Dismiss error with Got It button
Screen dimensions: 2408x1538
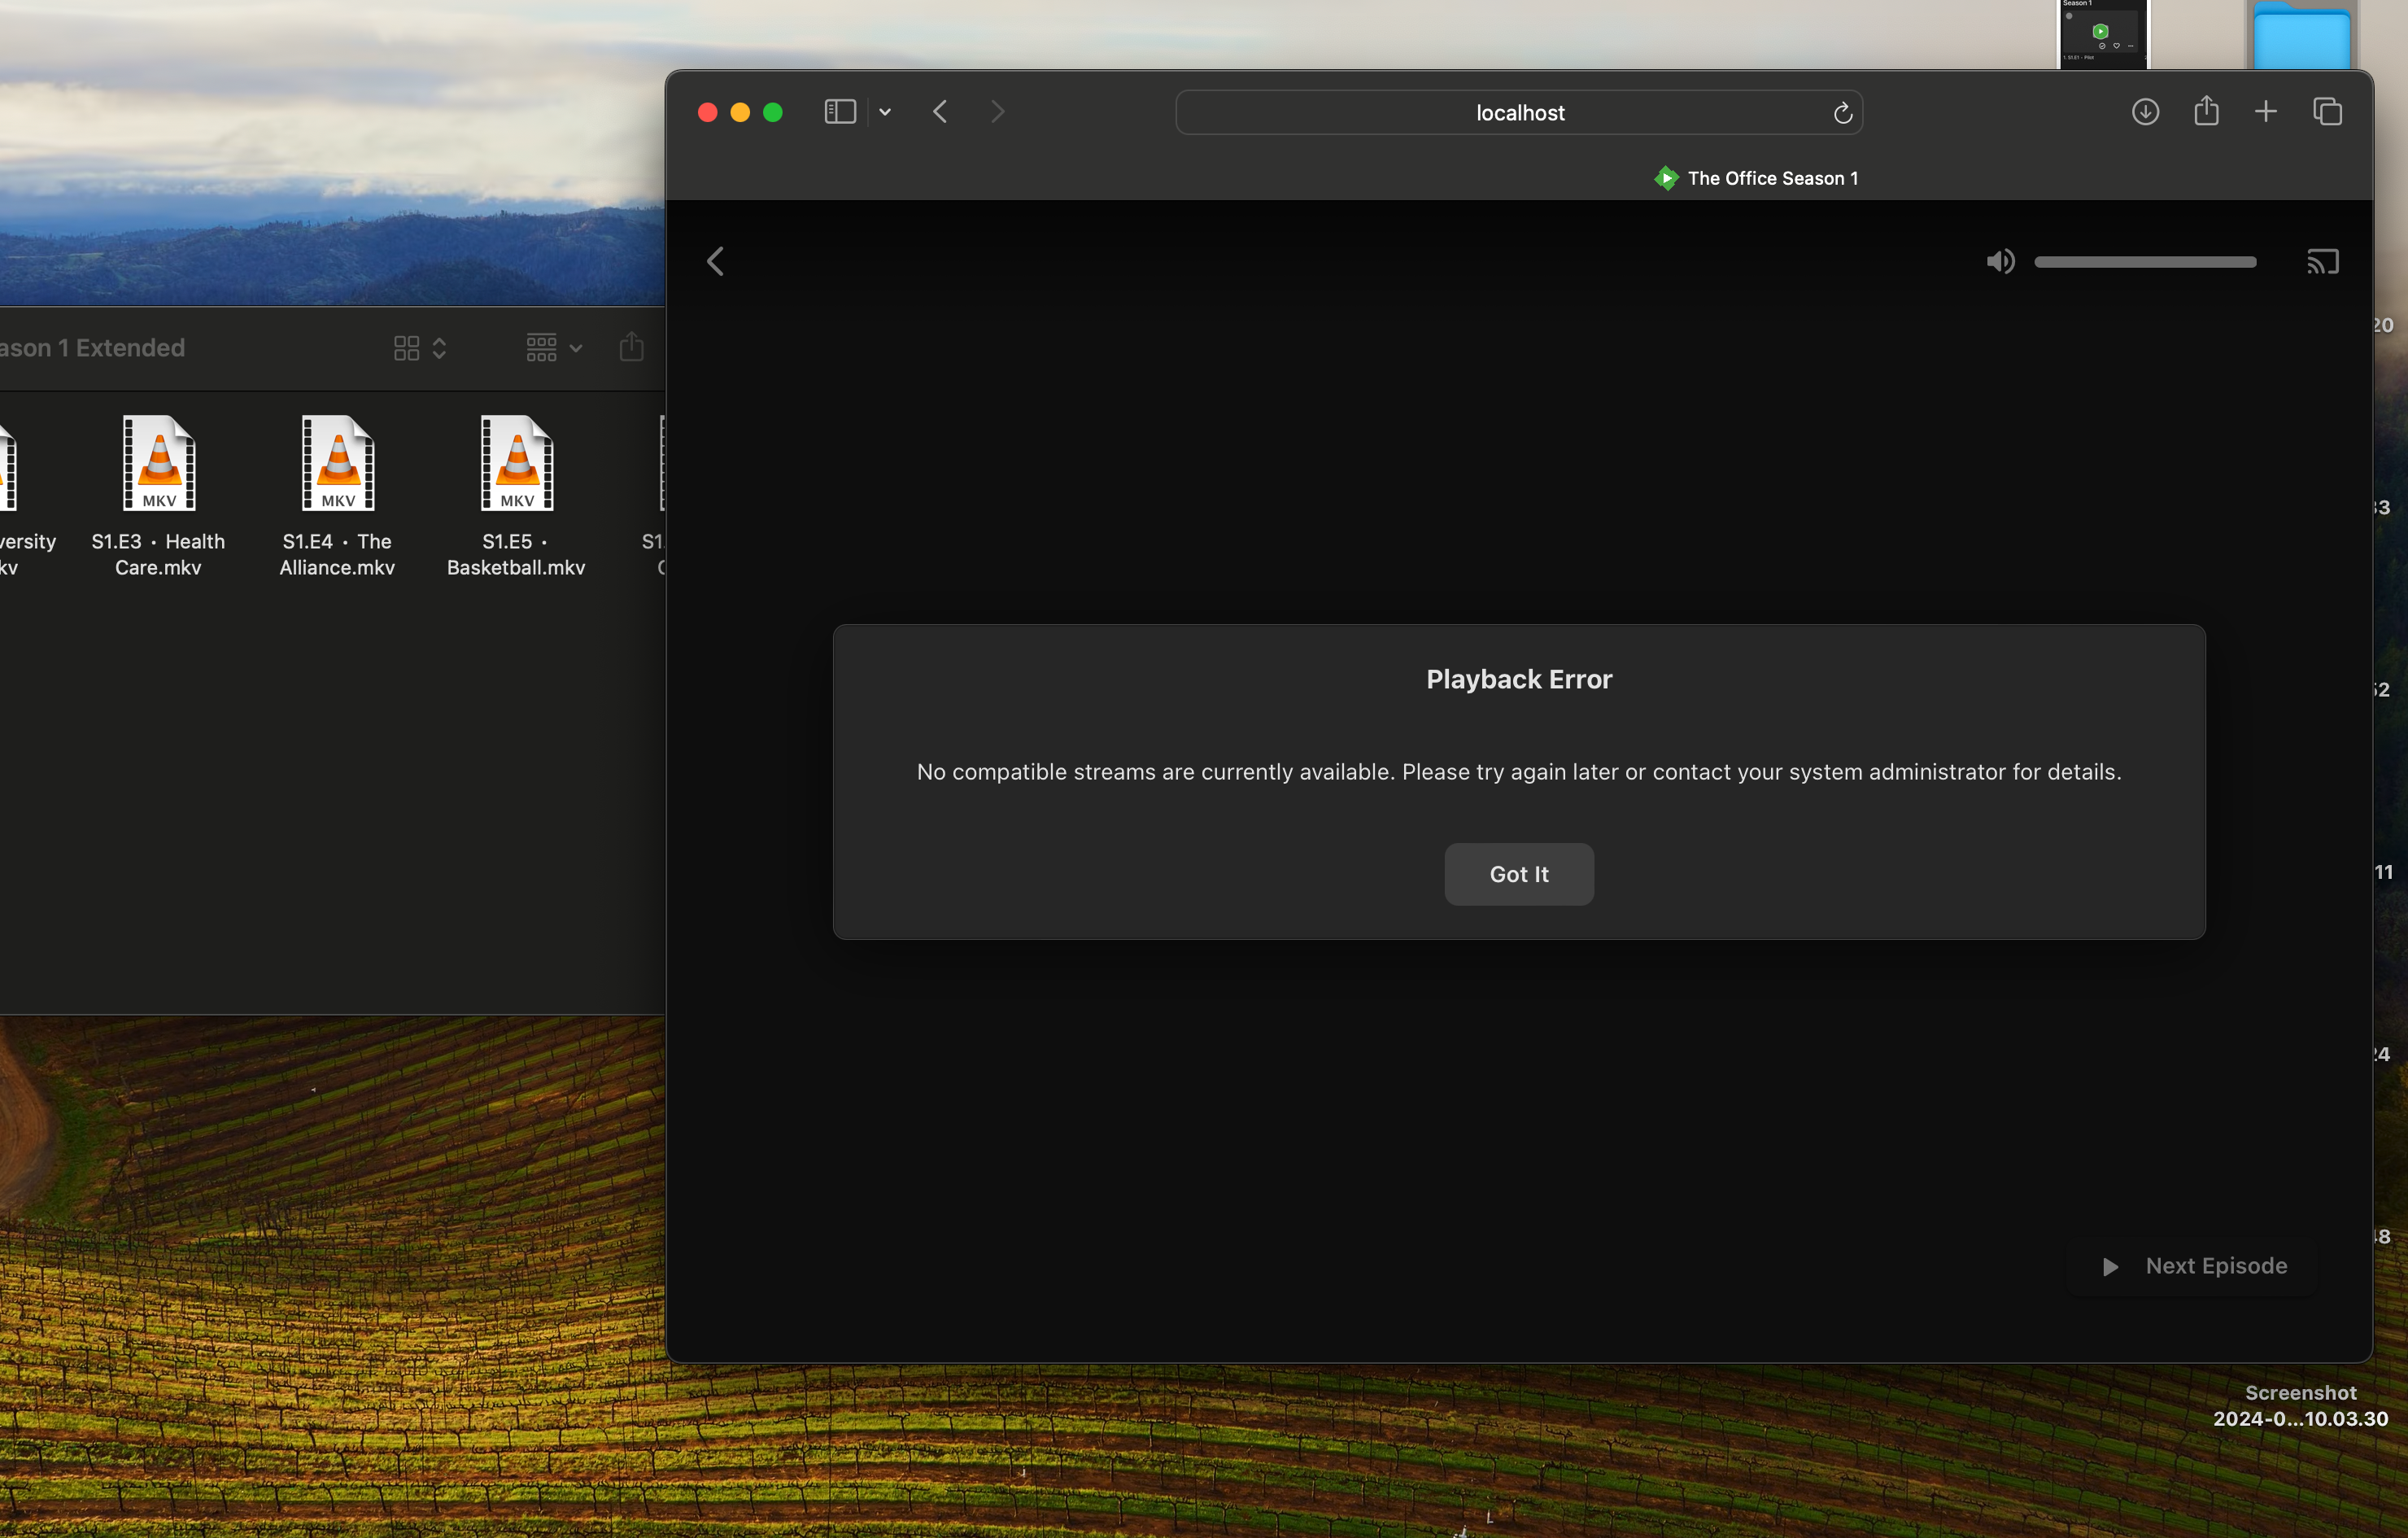click(x=1518, y=874)
